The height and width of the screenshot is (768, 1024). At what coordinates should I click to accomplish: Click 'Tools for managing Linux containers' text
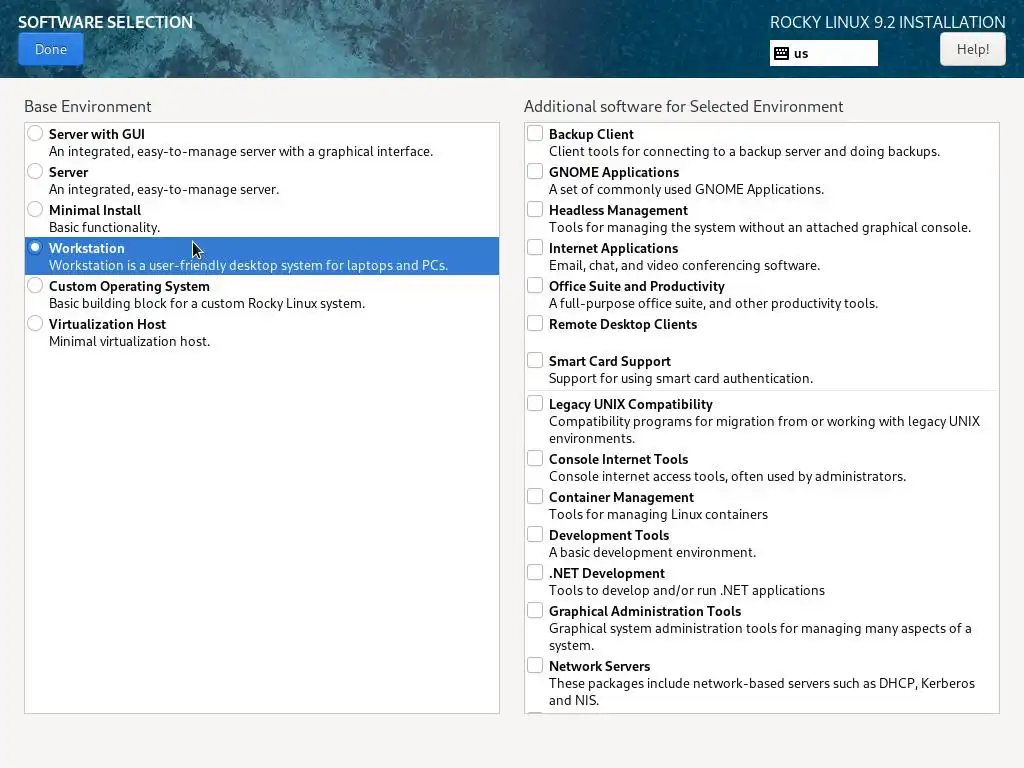658,514
